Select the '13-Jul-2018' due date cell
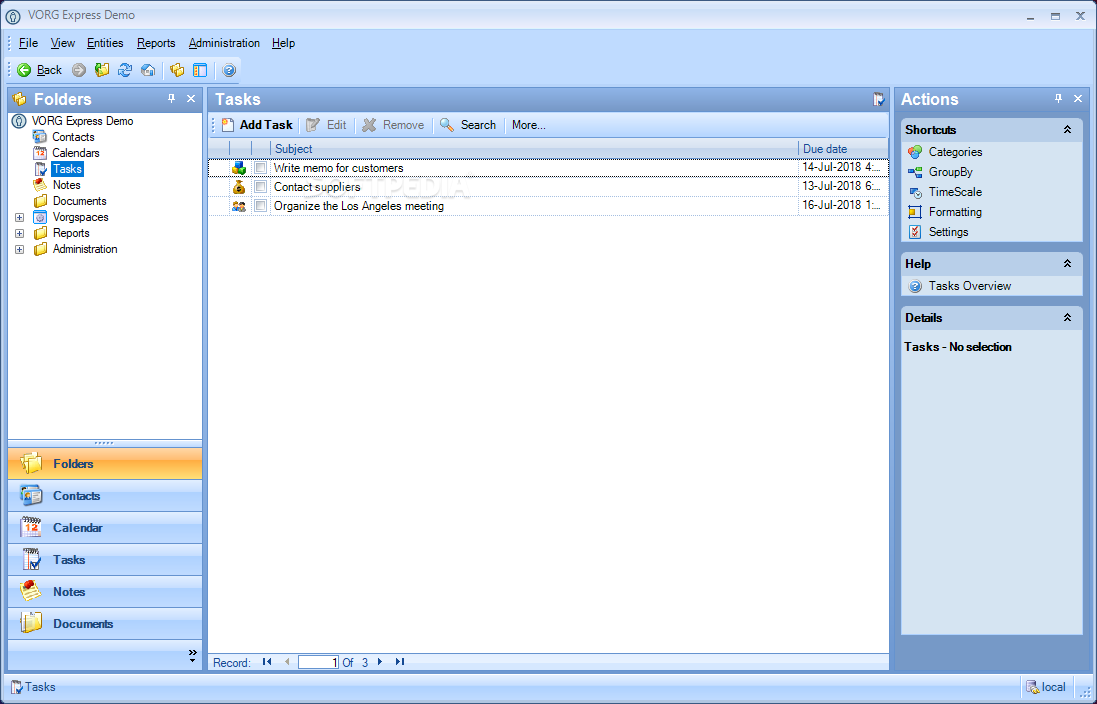Screen dimensions: 1097x704 843,186
